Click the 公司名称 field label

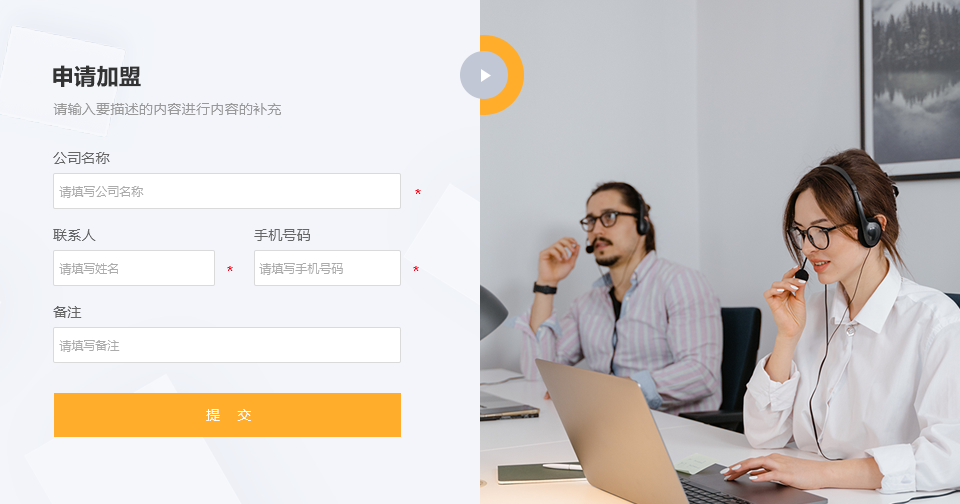click(x=81, y=158)
